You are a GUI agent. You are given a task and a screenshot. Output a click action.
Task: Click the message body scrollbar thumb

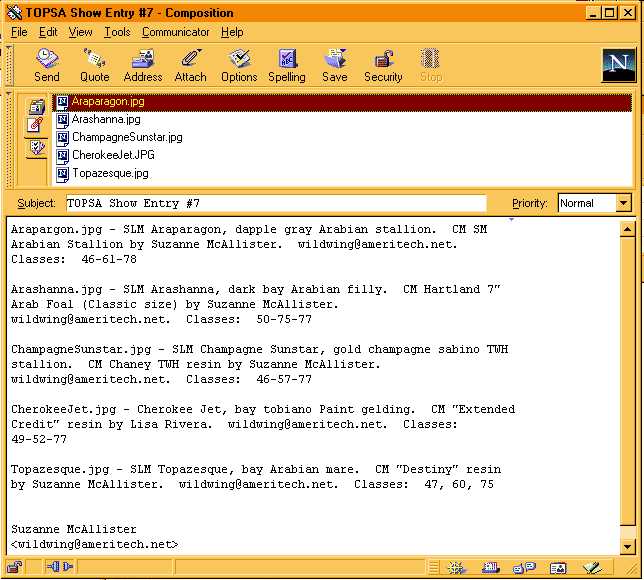pyautogui.click(x=627, y=381)
